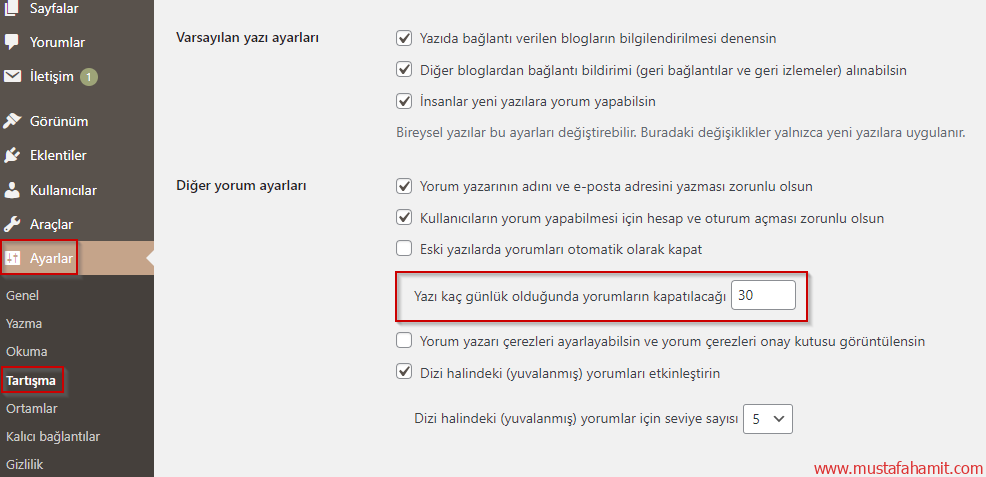The height and width of the screenshot is (477, 986).
Task: Open the Gizlilik settings submenu item
Action: pos(25,464)
